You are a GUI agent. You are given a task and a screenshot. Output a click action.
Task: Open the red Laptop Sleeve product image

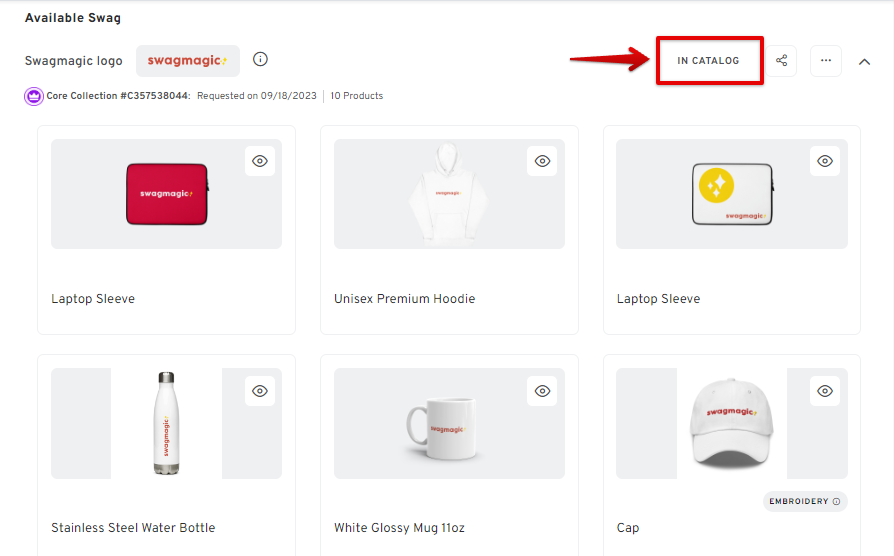coord(166,194)
